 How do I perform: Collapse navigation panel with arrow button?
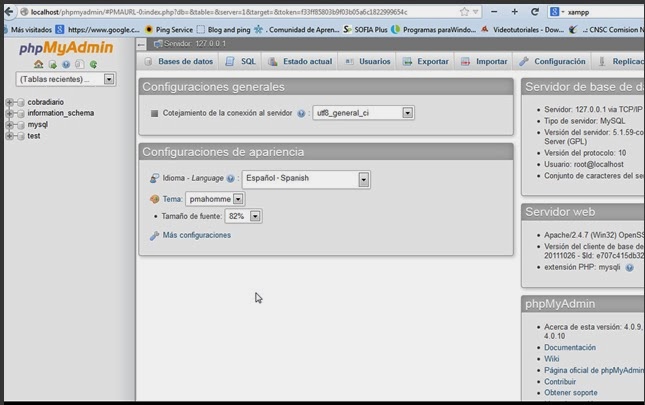141,44
